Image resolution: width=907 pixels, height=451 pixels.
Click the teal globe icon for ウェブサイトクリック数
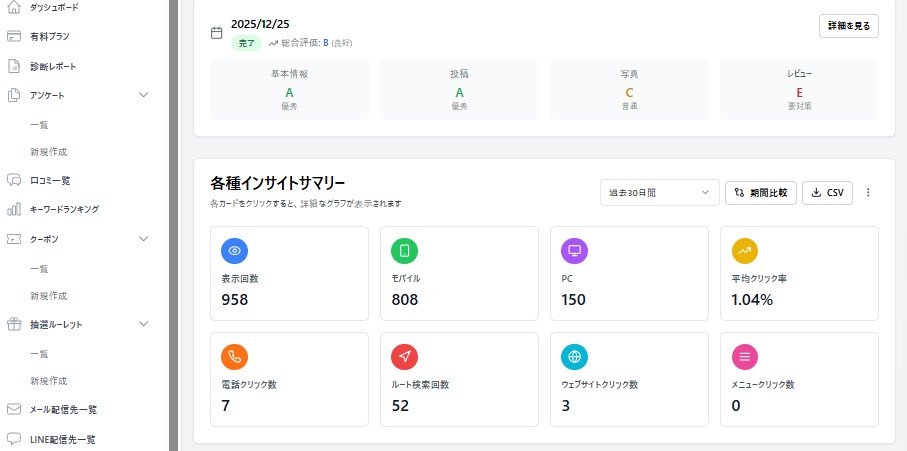click(574, 357)
